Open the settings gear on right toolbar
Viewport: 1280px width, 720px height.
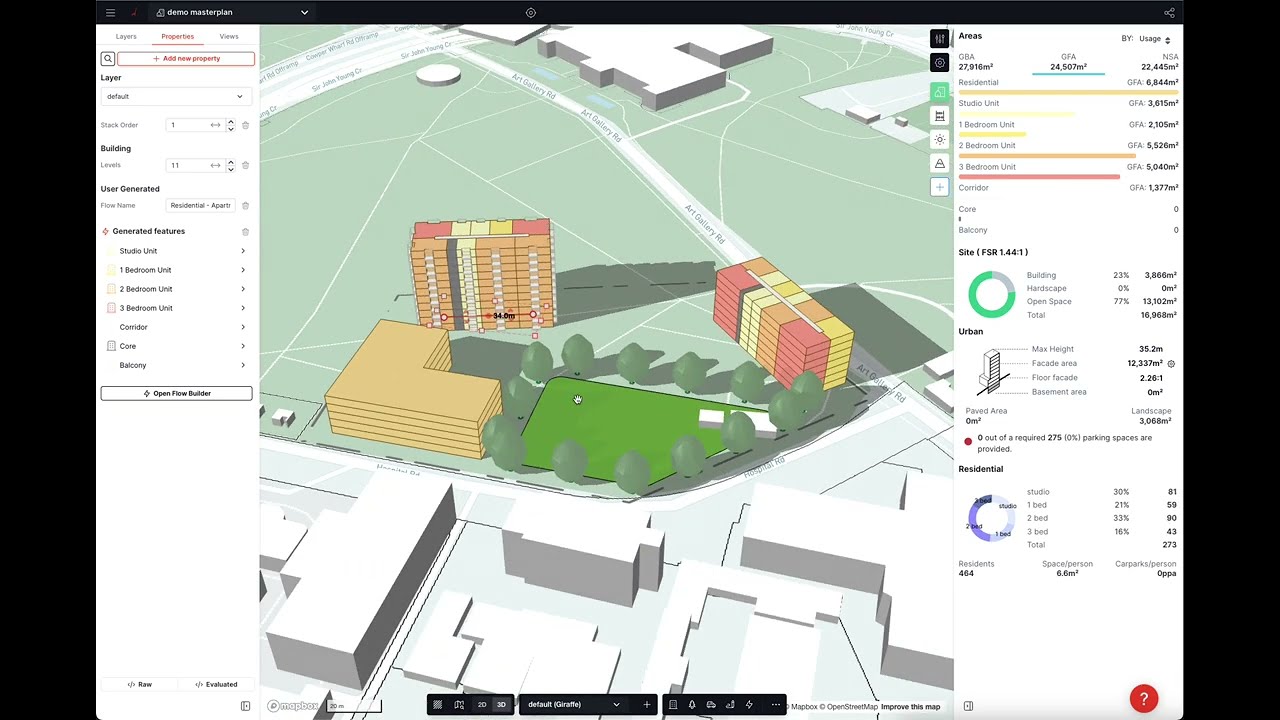(939, 63)
